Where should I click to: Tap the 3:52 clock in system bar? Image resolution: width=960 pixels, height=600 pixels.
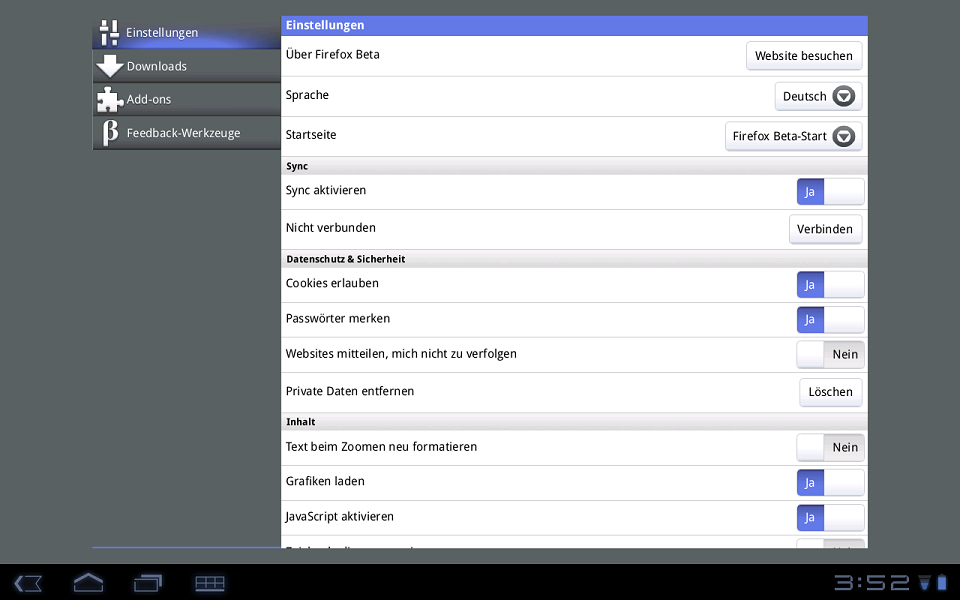(x=872, y=582)
